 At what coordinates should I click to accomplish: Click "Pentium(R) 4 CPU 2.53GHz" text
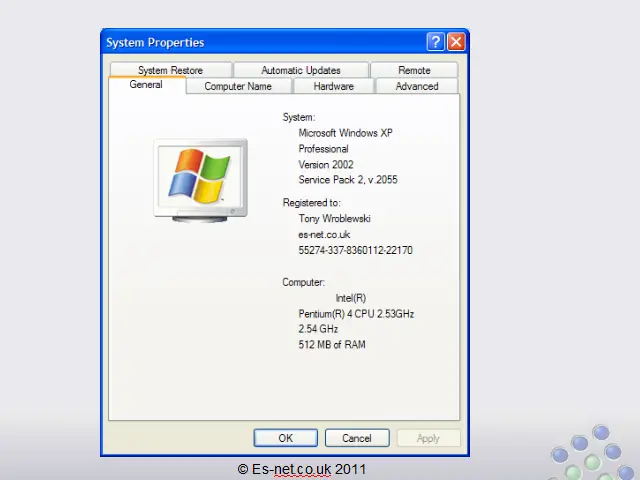point(356,313)
